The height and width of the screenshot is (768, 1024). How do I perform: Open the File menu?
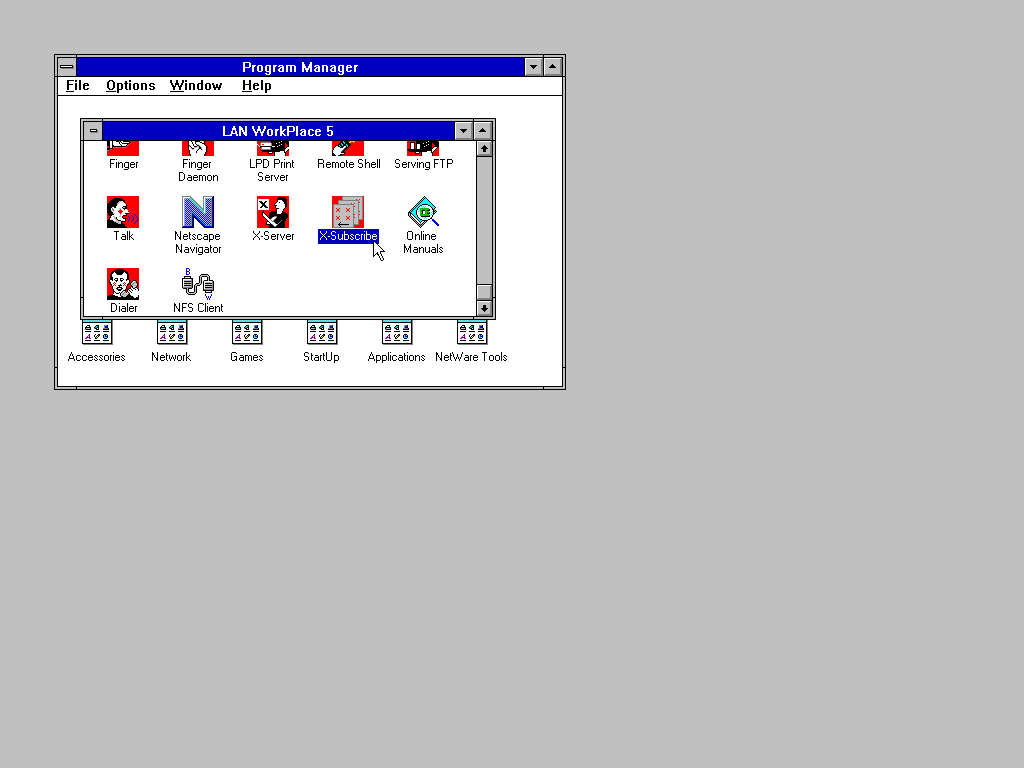[78, 86]
